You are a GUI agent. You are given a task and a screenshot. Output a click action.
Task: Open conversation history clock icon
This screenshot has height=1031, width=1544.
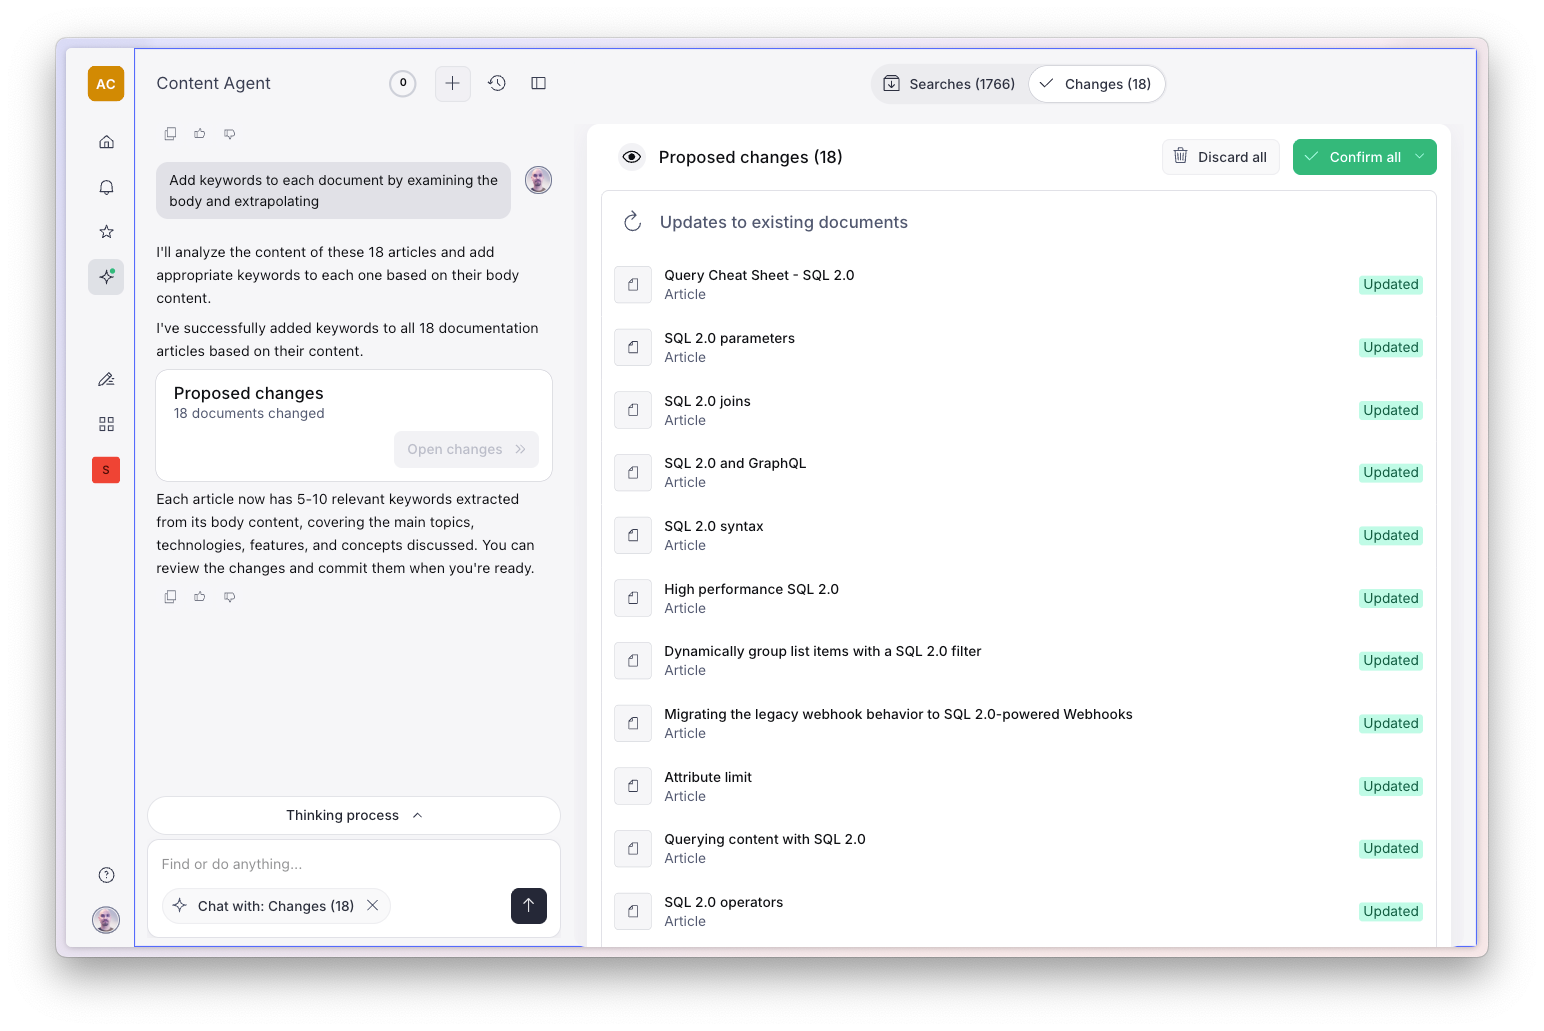pyautogui.click(x=496, y=83)
